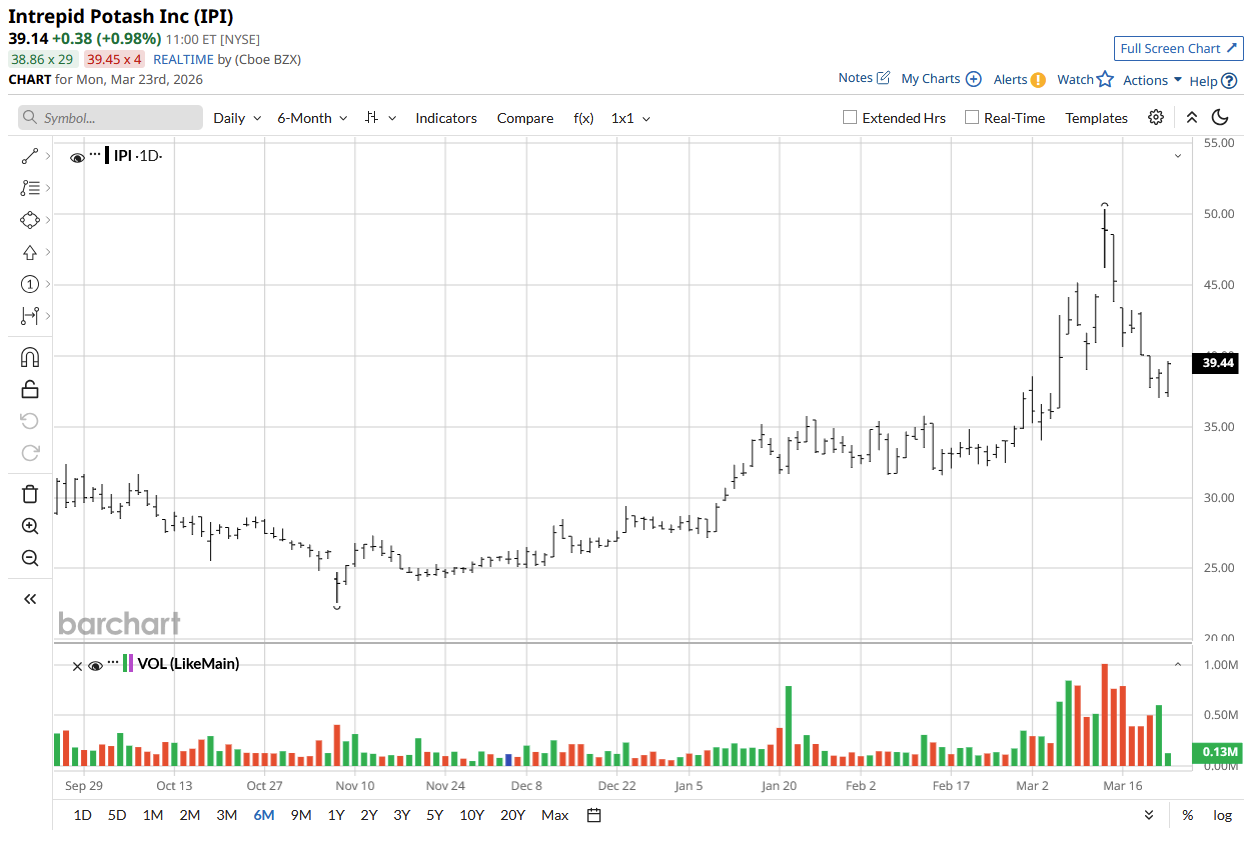
Task: Collapse the left drawing toolbar
Action: coord(30,599)
